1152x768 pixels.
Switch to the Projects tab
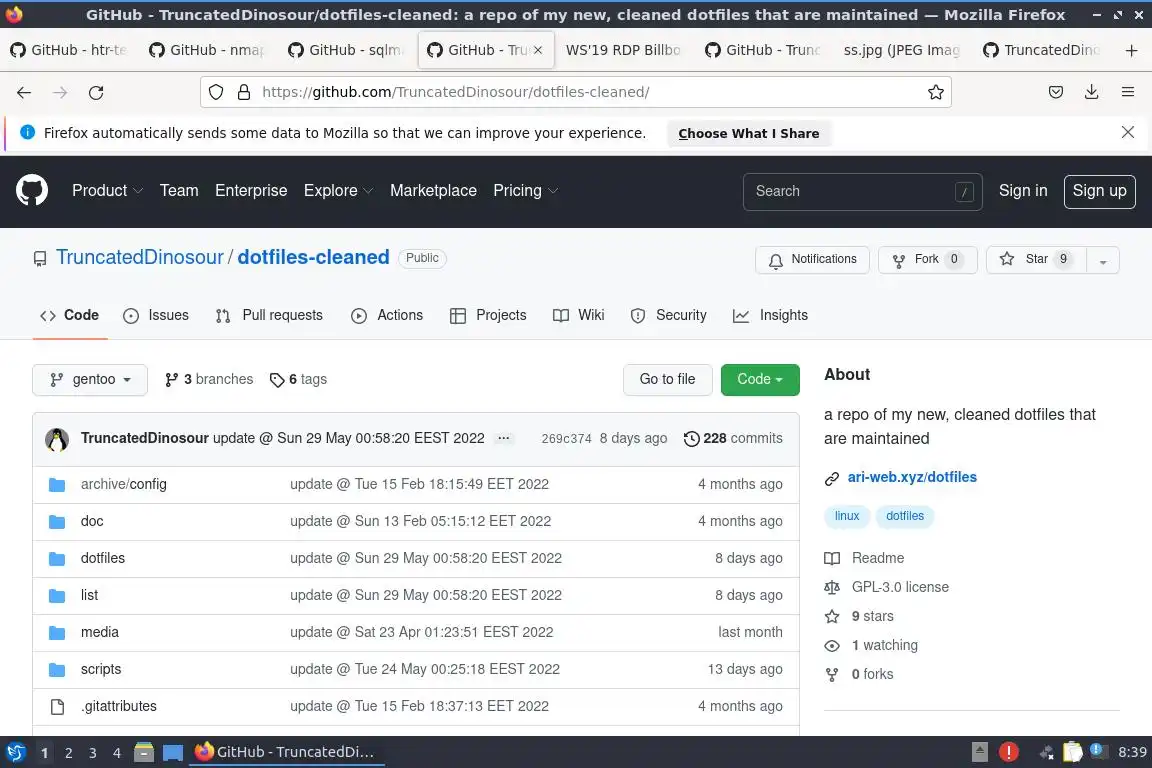point(488,315)
